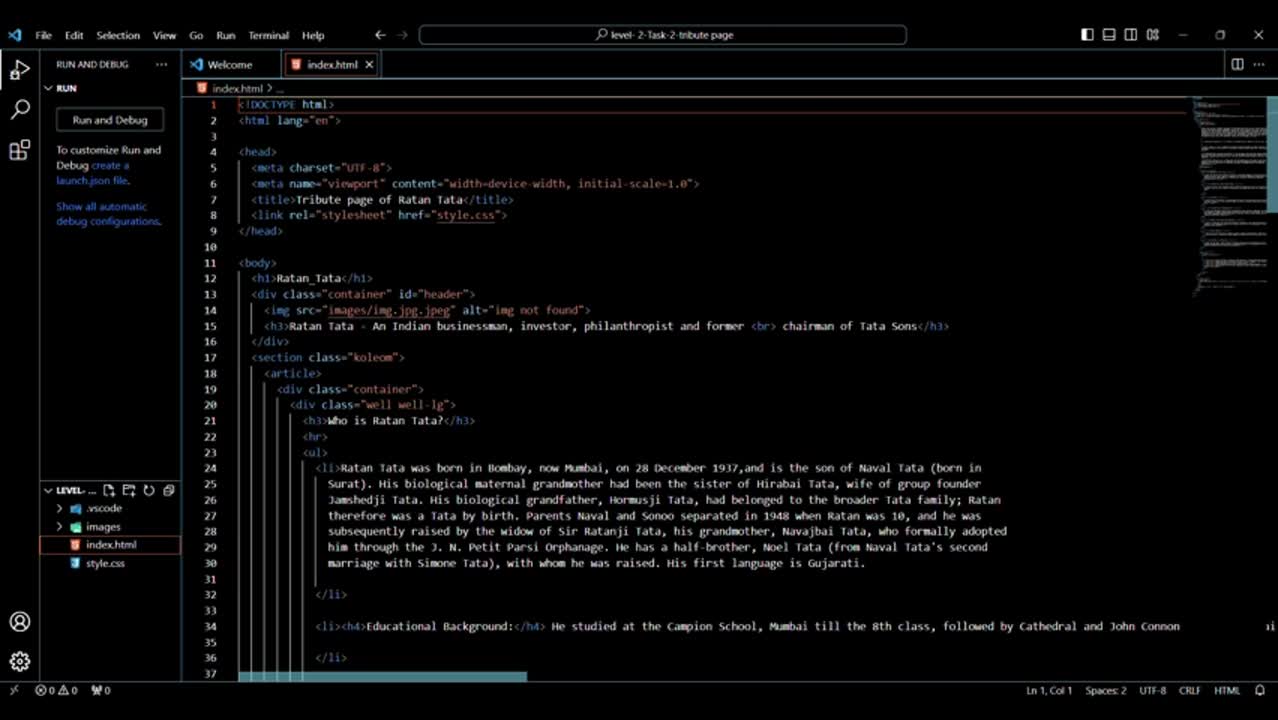Screen dimensions: 1278x720
Task: Click the Ln 1, Col 1 status
Action: click(x=1049, y=690)
